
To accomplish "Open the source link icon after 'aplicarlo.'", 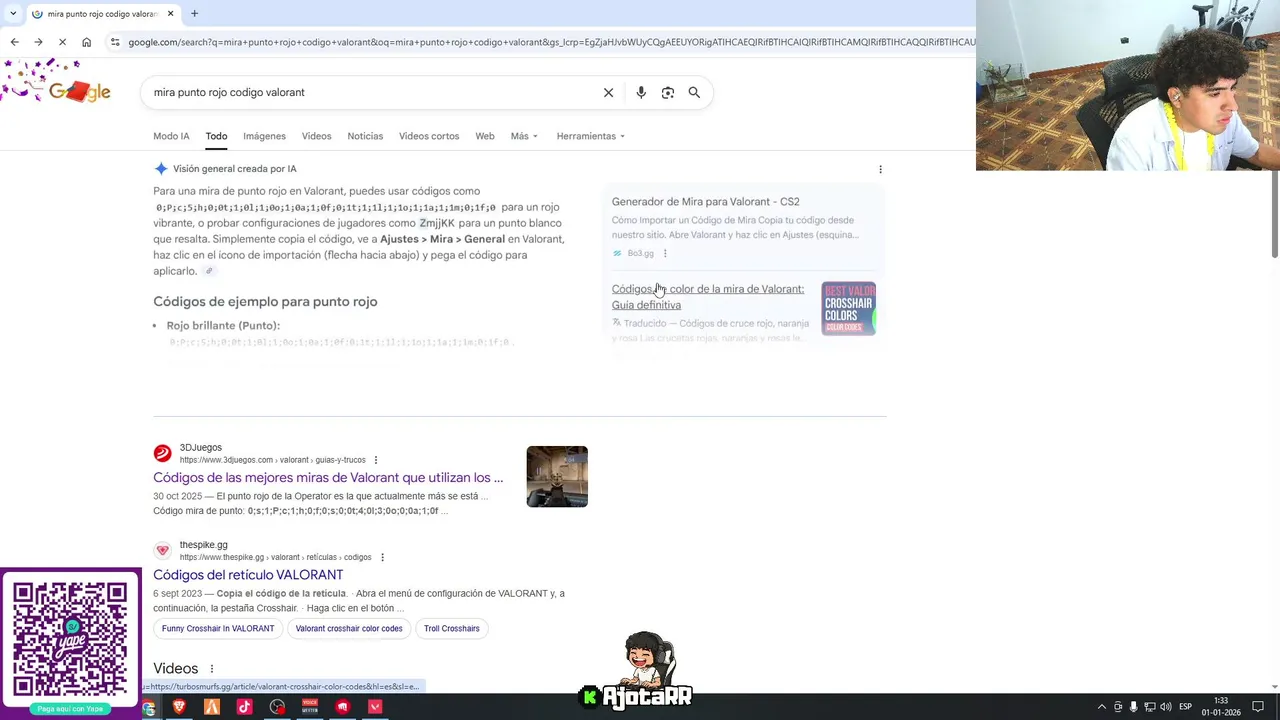I will (x=209, y=271).
